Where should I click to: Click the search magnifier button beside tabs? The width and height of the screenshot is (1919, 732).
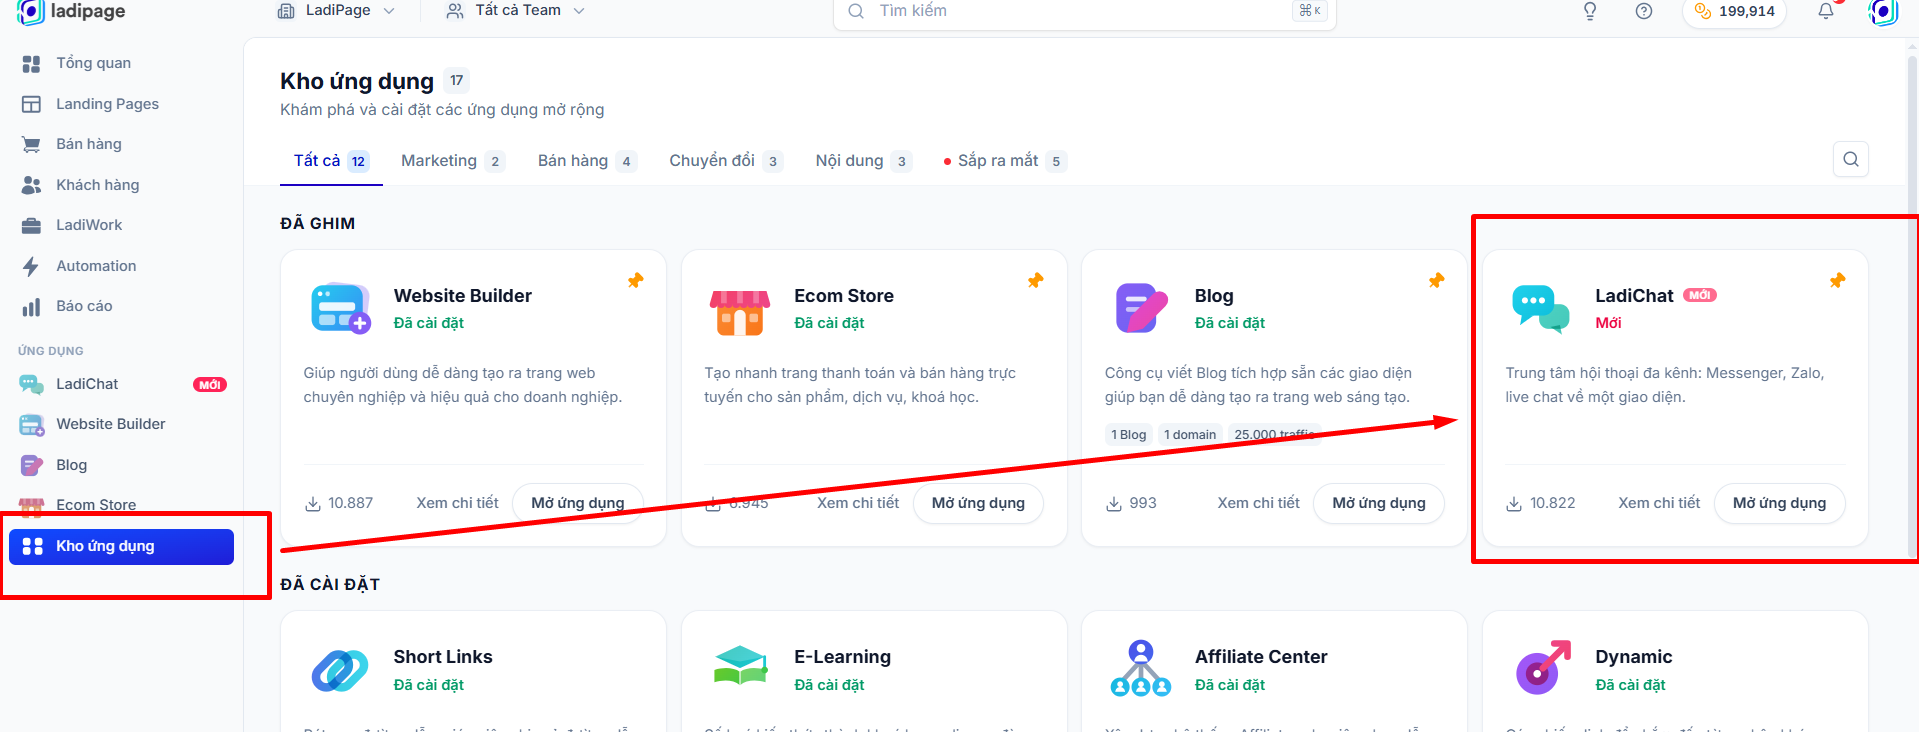(x=1851, y=159)
